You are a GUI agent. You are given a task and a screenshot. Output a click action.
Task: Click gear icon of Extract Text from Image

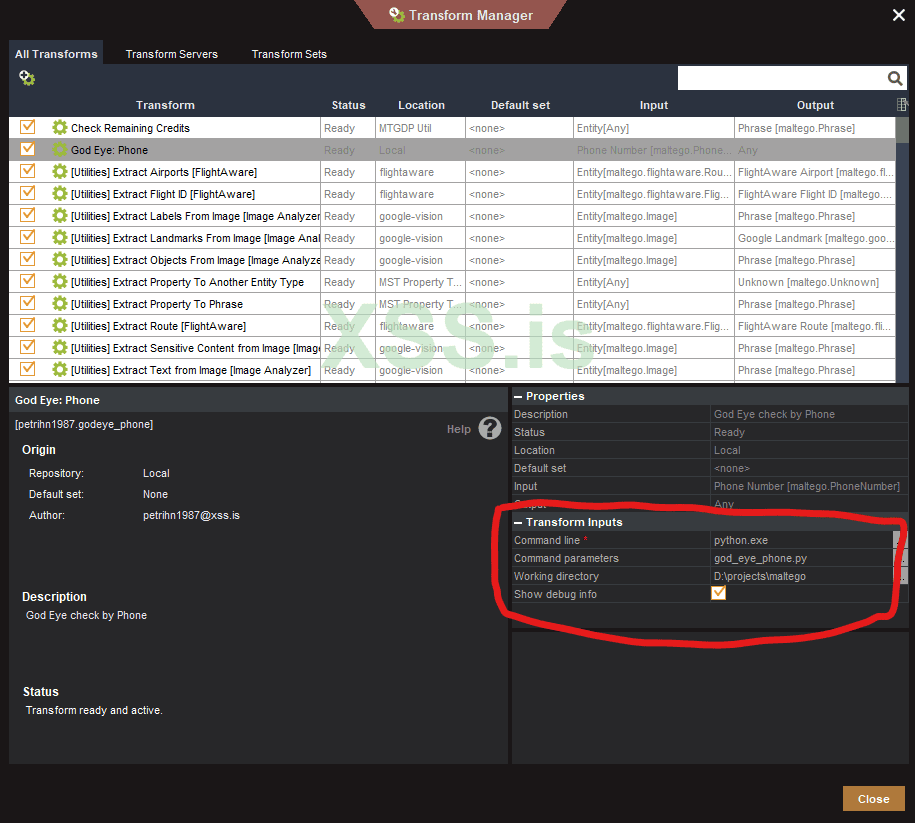[x=60, y=369]
